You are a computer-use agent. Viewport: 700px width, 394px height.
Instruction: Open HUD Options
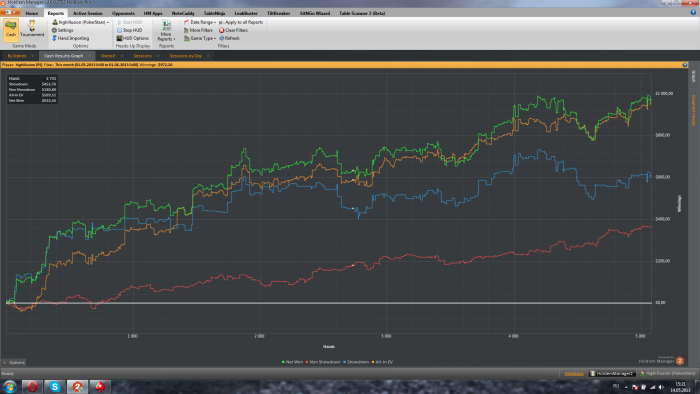[133, 38]
